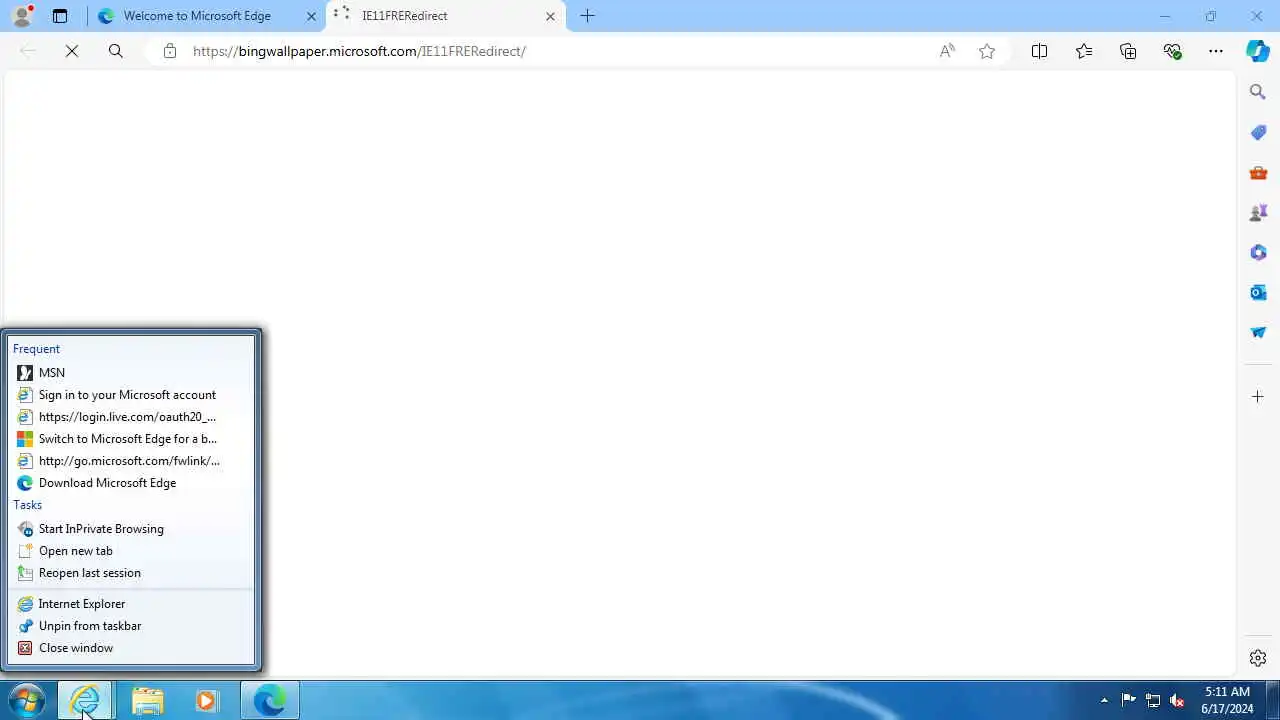Choose Reopen last session task
The width and height of the screenshot is (1280, 720).
[132, 572]
